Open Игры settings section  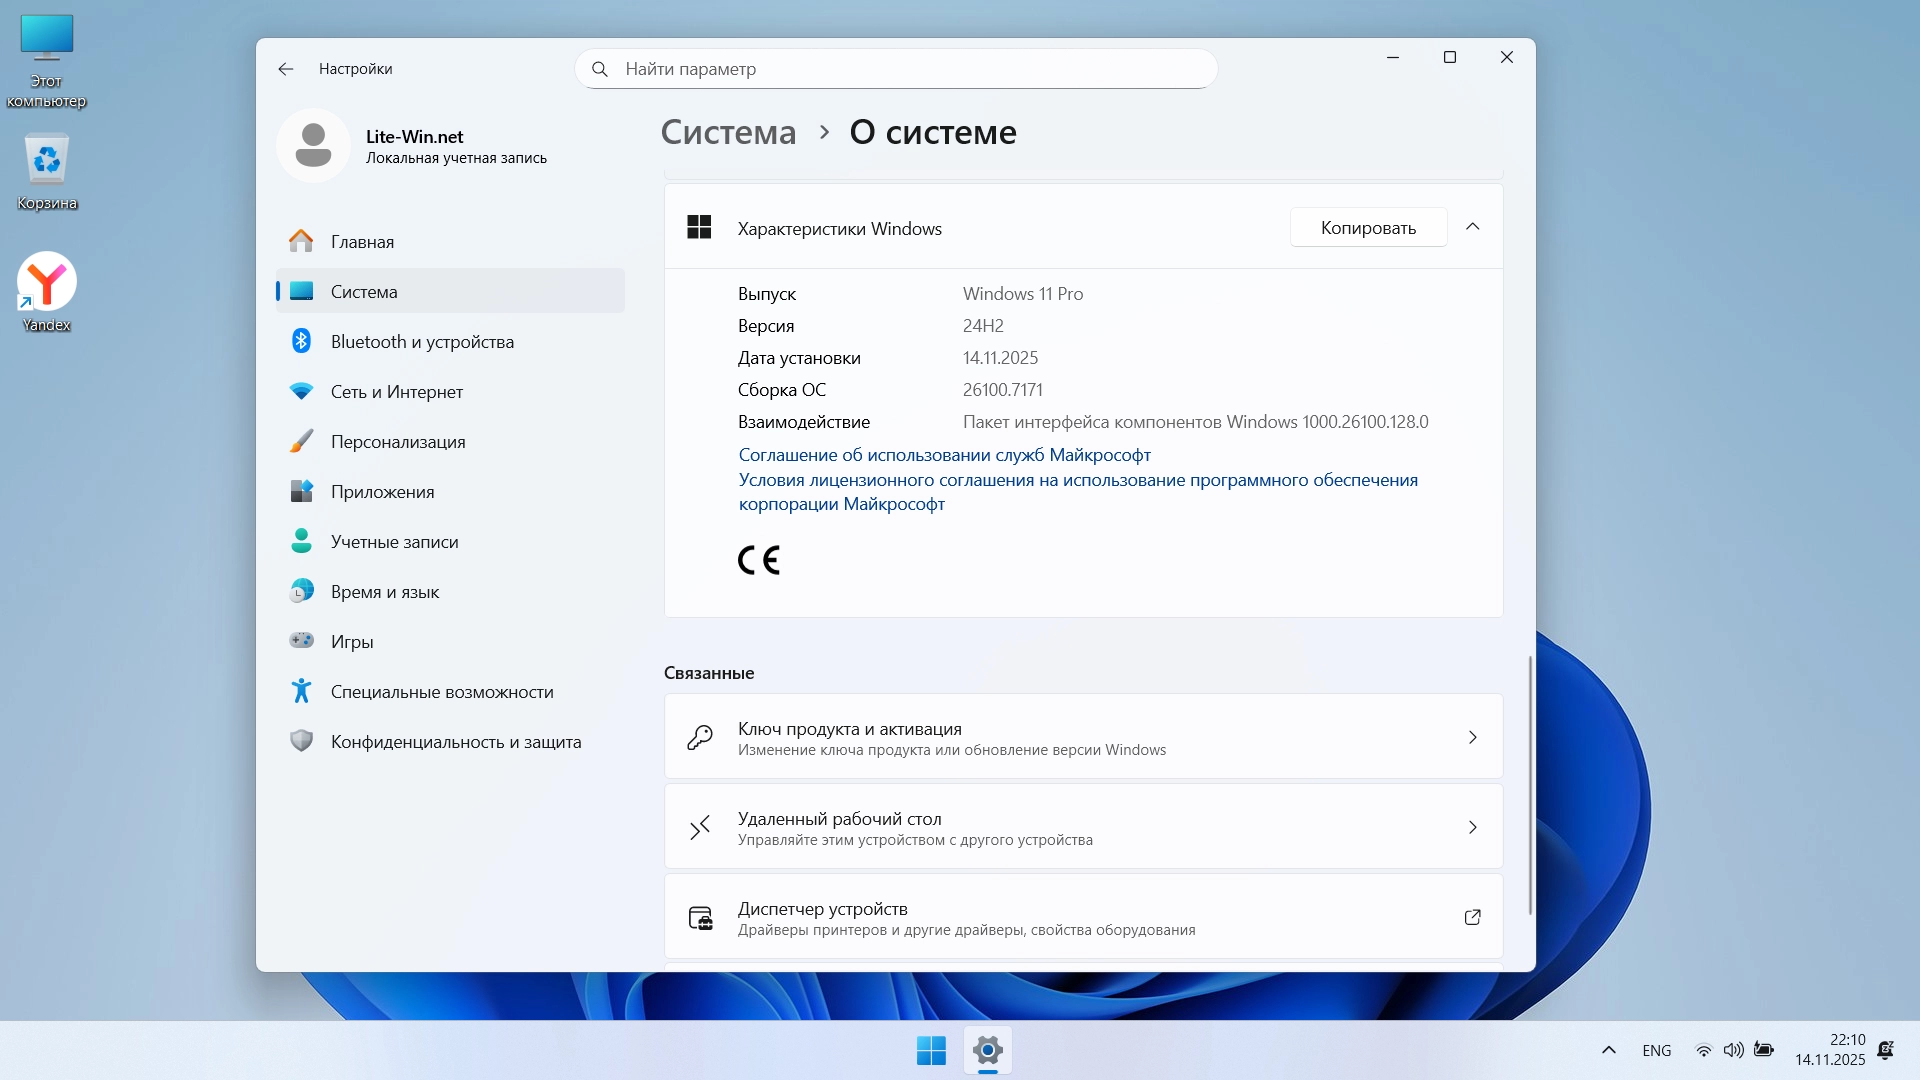(351, 642)
